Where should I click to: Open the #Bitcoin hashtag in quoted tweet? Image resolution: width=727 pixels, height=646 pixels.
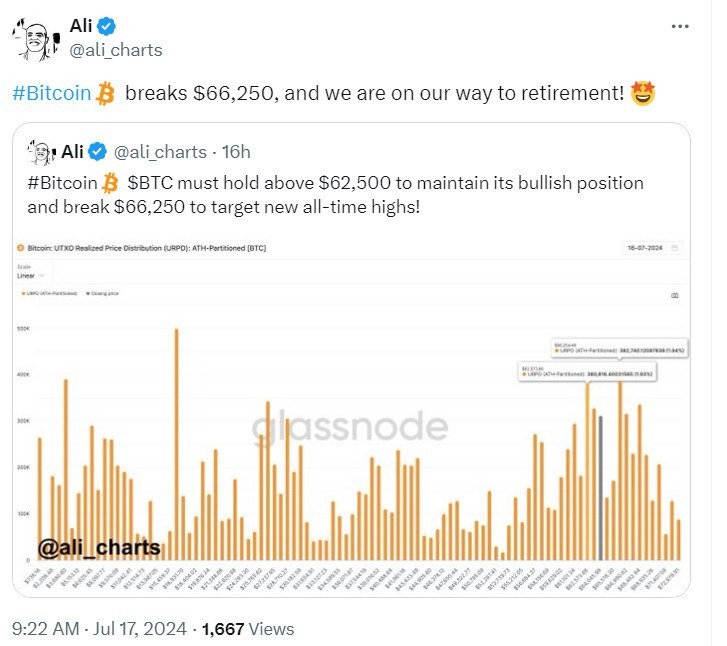(59, 184)
